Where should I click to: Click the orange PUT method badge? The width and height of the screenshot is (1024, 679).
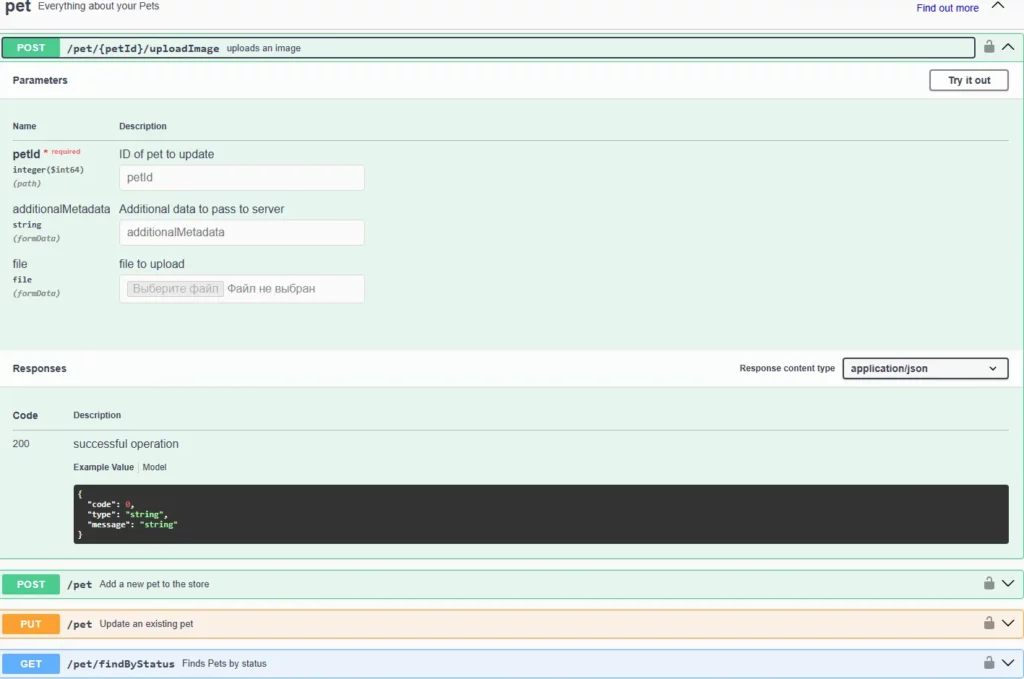tap(30, 623)
